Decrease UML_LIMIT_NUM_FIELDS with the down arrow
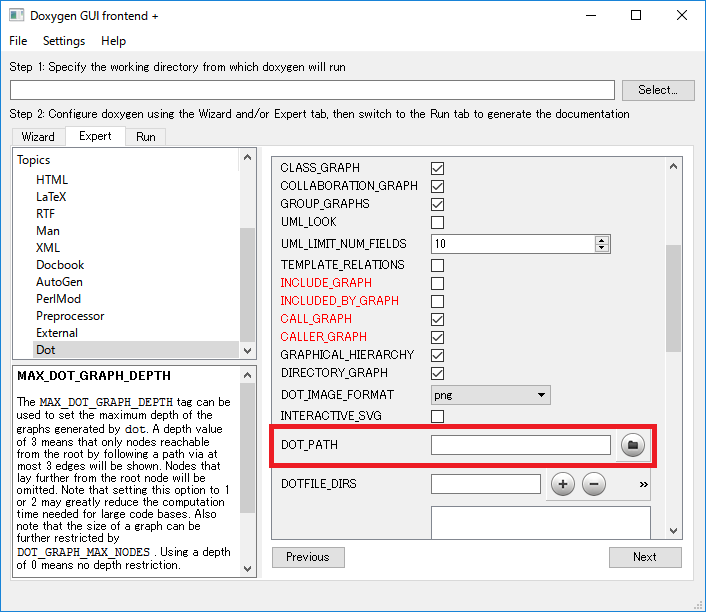 pyautogui.click(x=602, y=248)
